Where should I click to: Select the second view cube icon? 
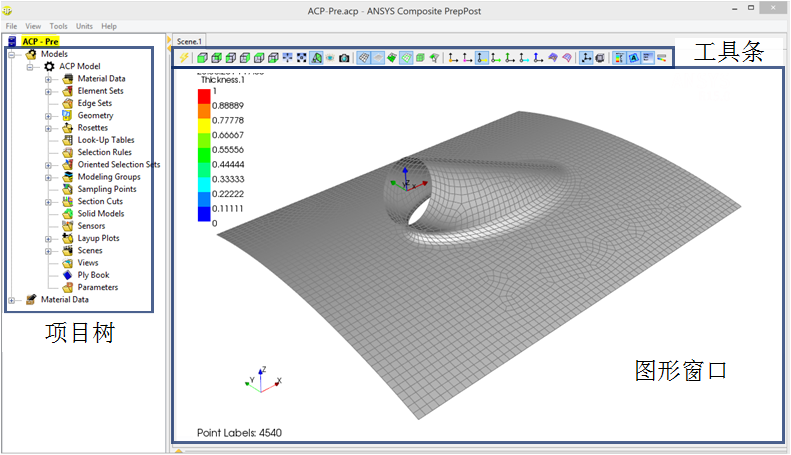[216, 58]
